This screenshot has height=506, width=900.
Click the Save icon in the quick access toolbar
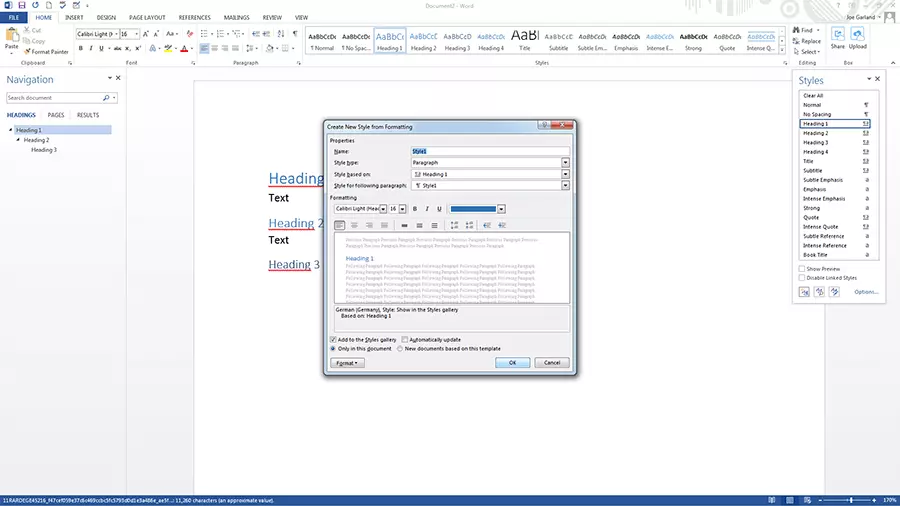(21, 5)
